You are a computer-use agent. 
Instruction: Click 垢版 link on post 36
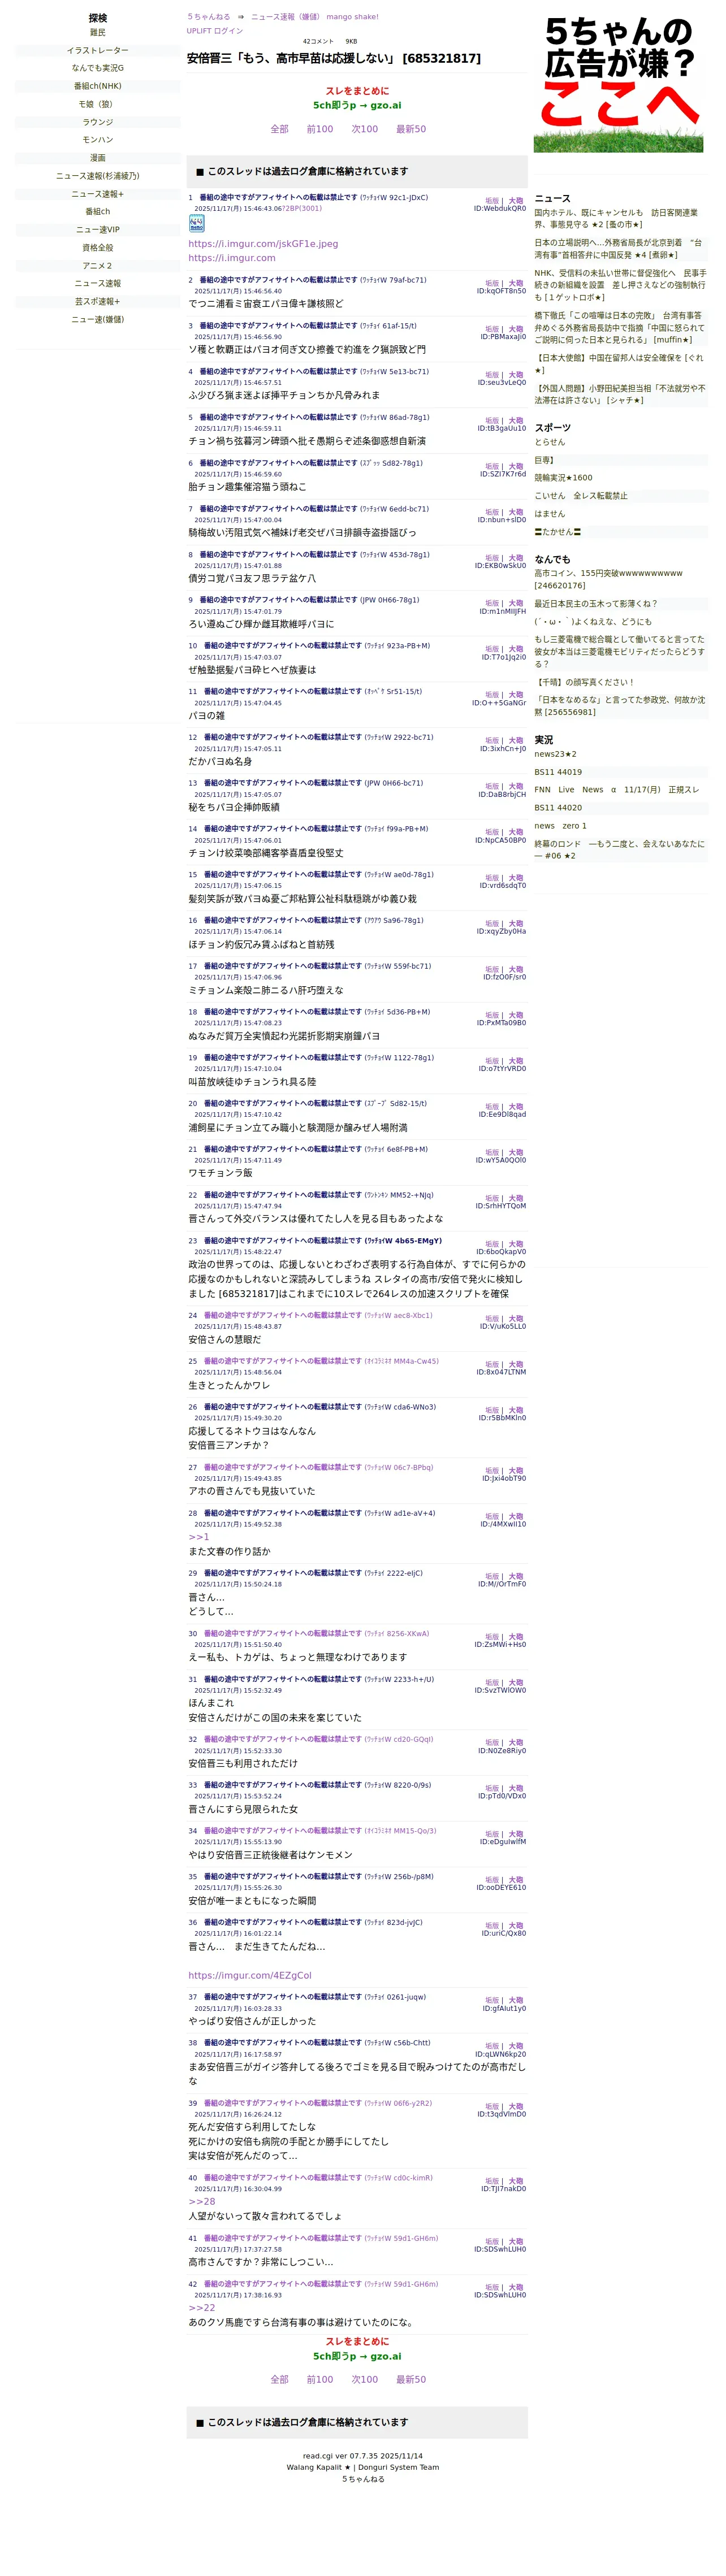[x=492, y=1925]
